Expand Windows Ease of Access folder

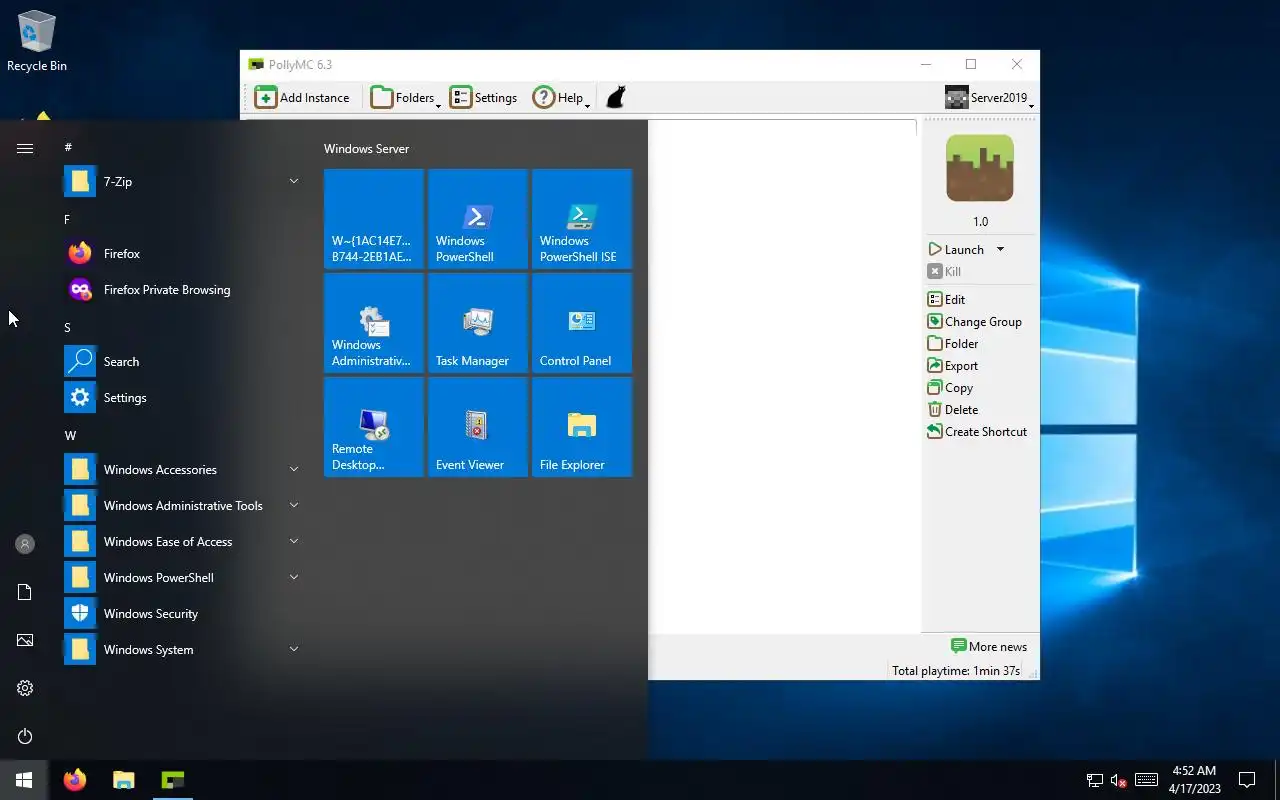tap(184, 541)
